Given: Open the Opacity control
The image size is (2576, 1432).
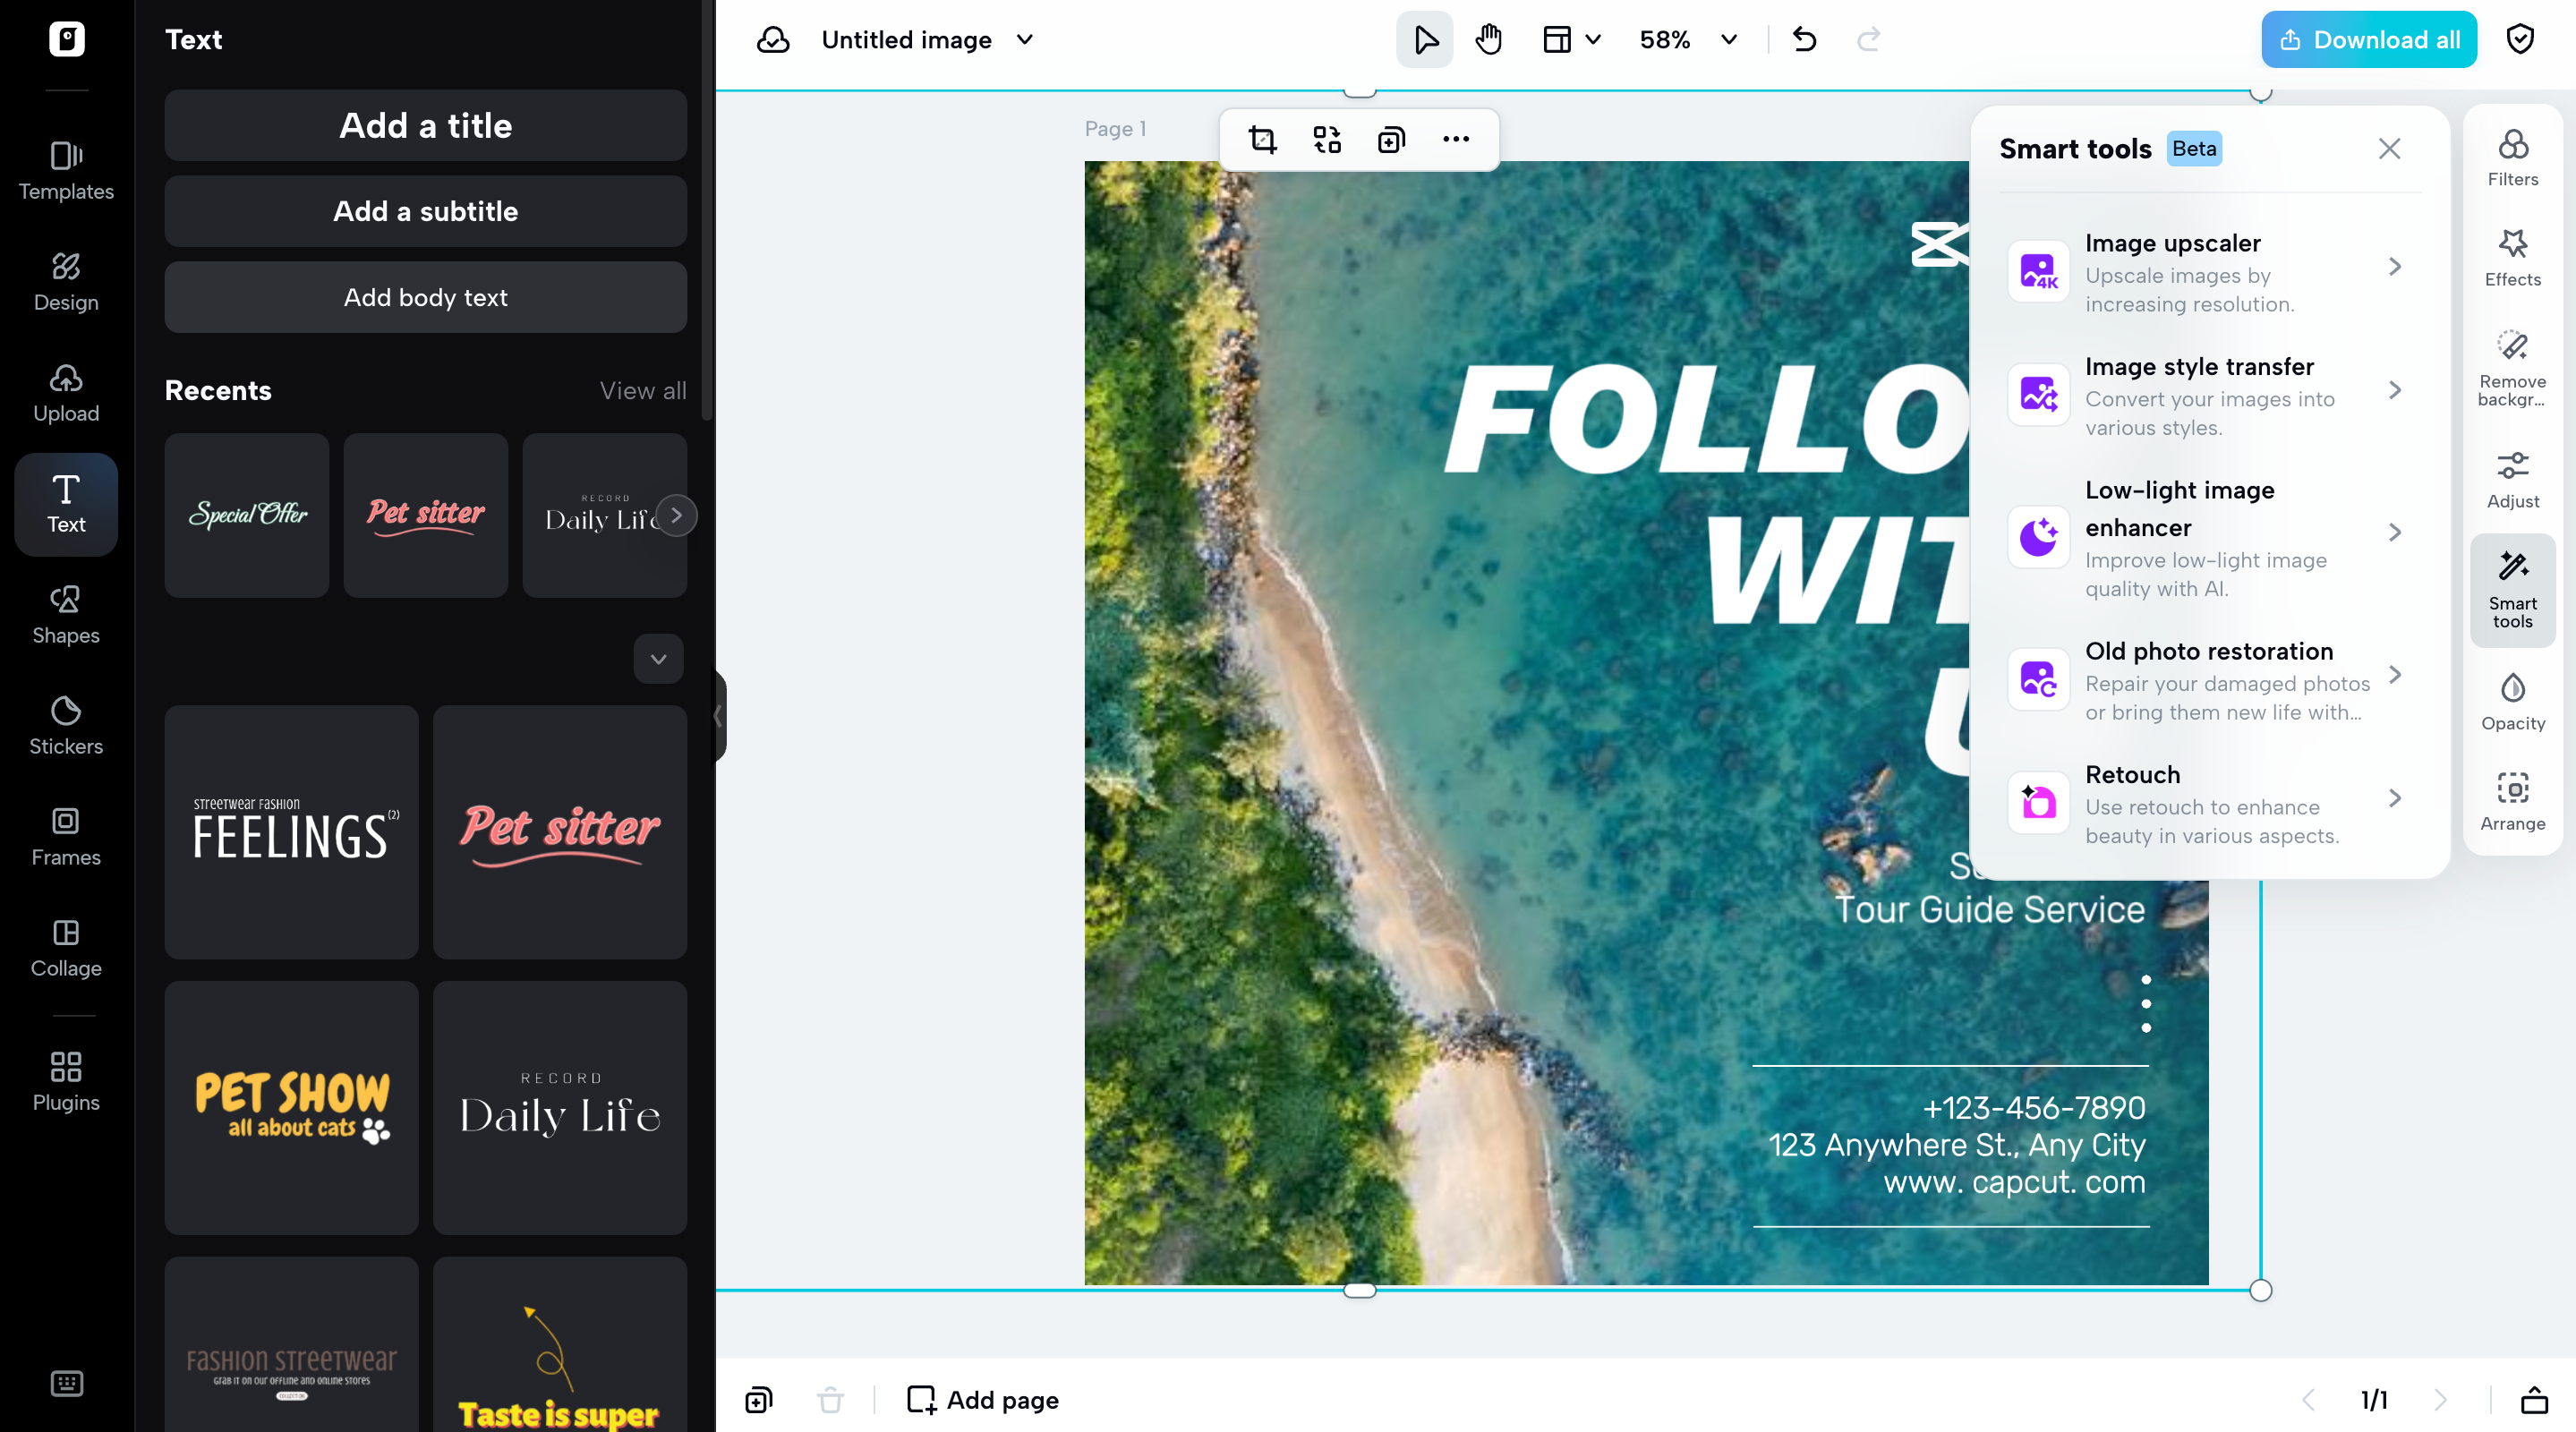Looking at the screenshot, I should [2513, 702].
